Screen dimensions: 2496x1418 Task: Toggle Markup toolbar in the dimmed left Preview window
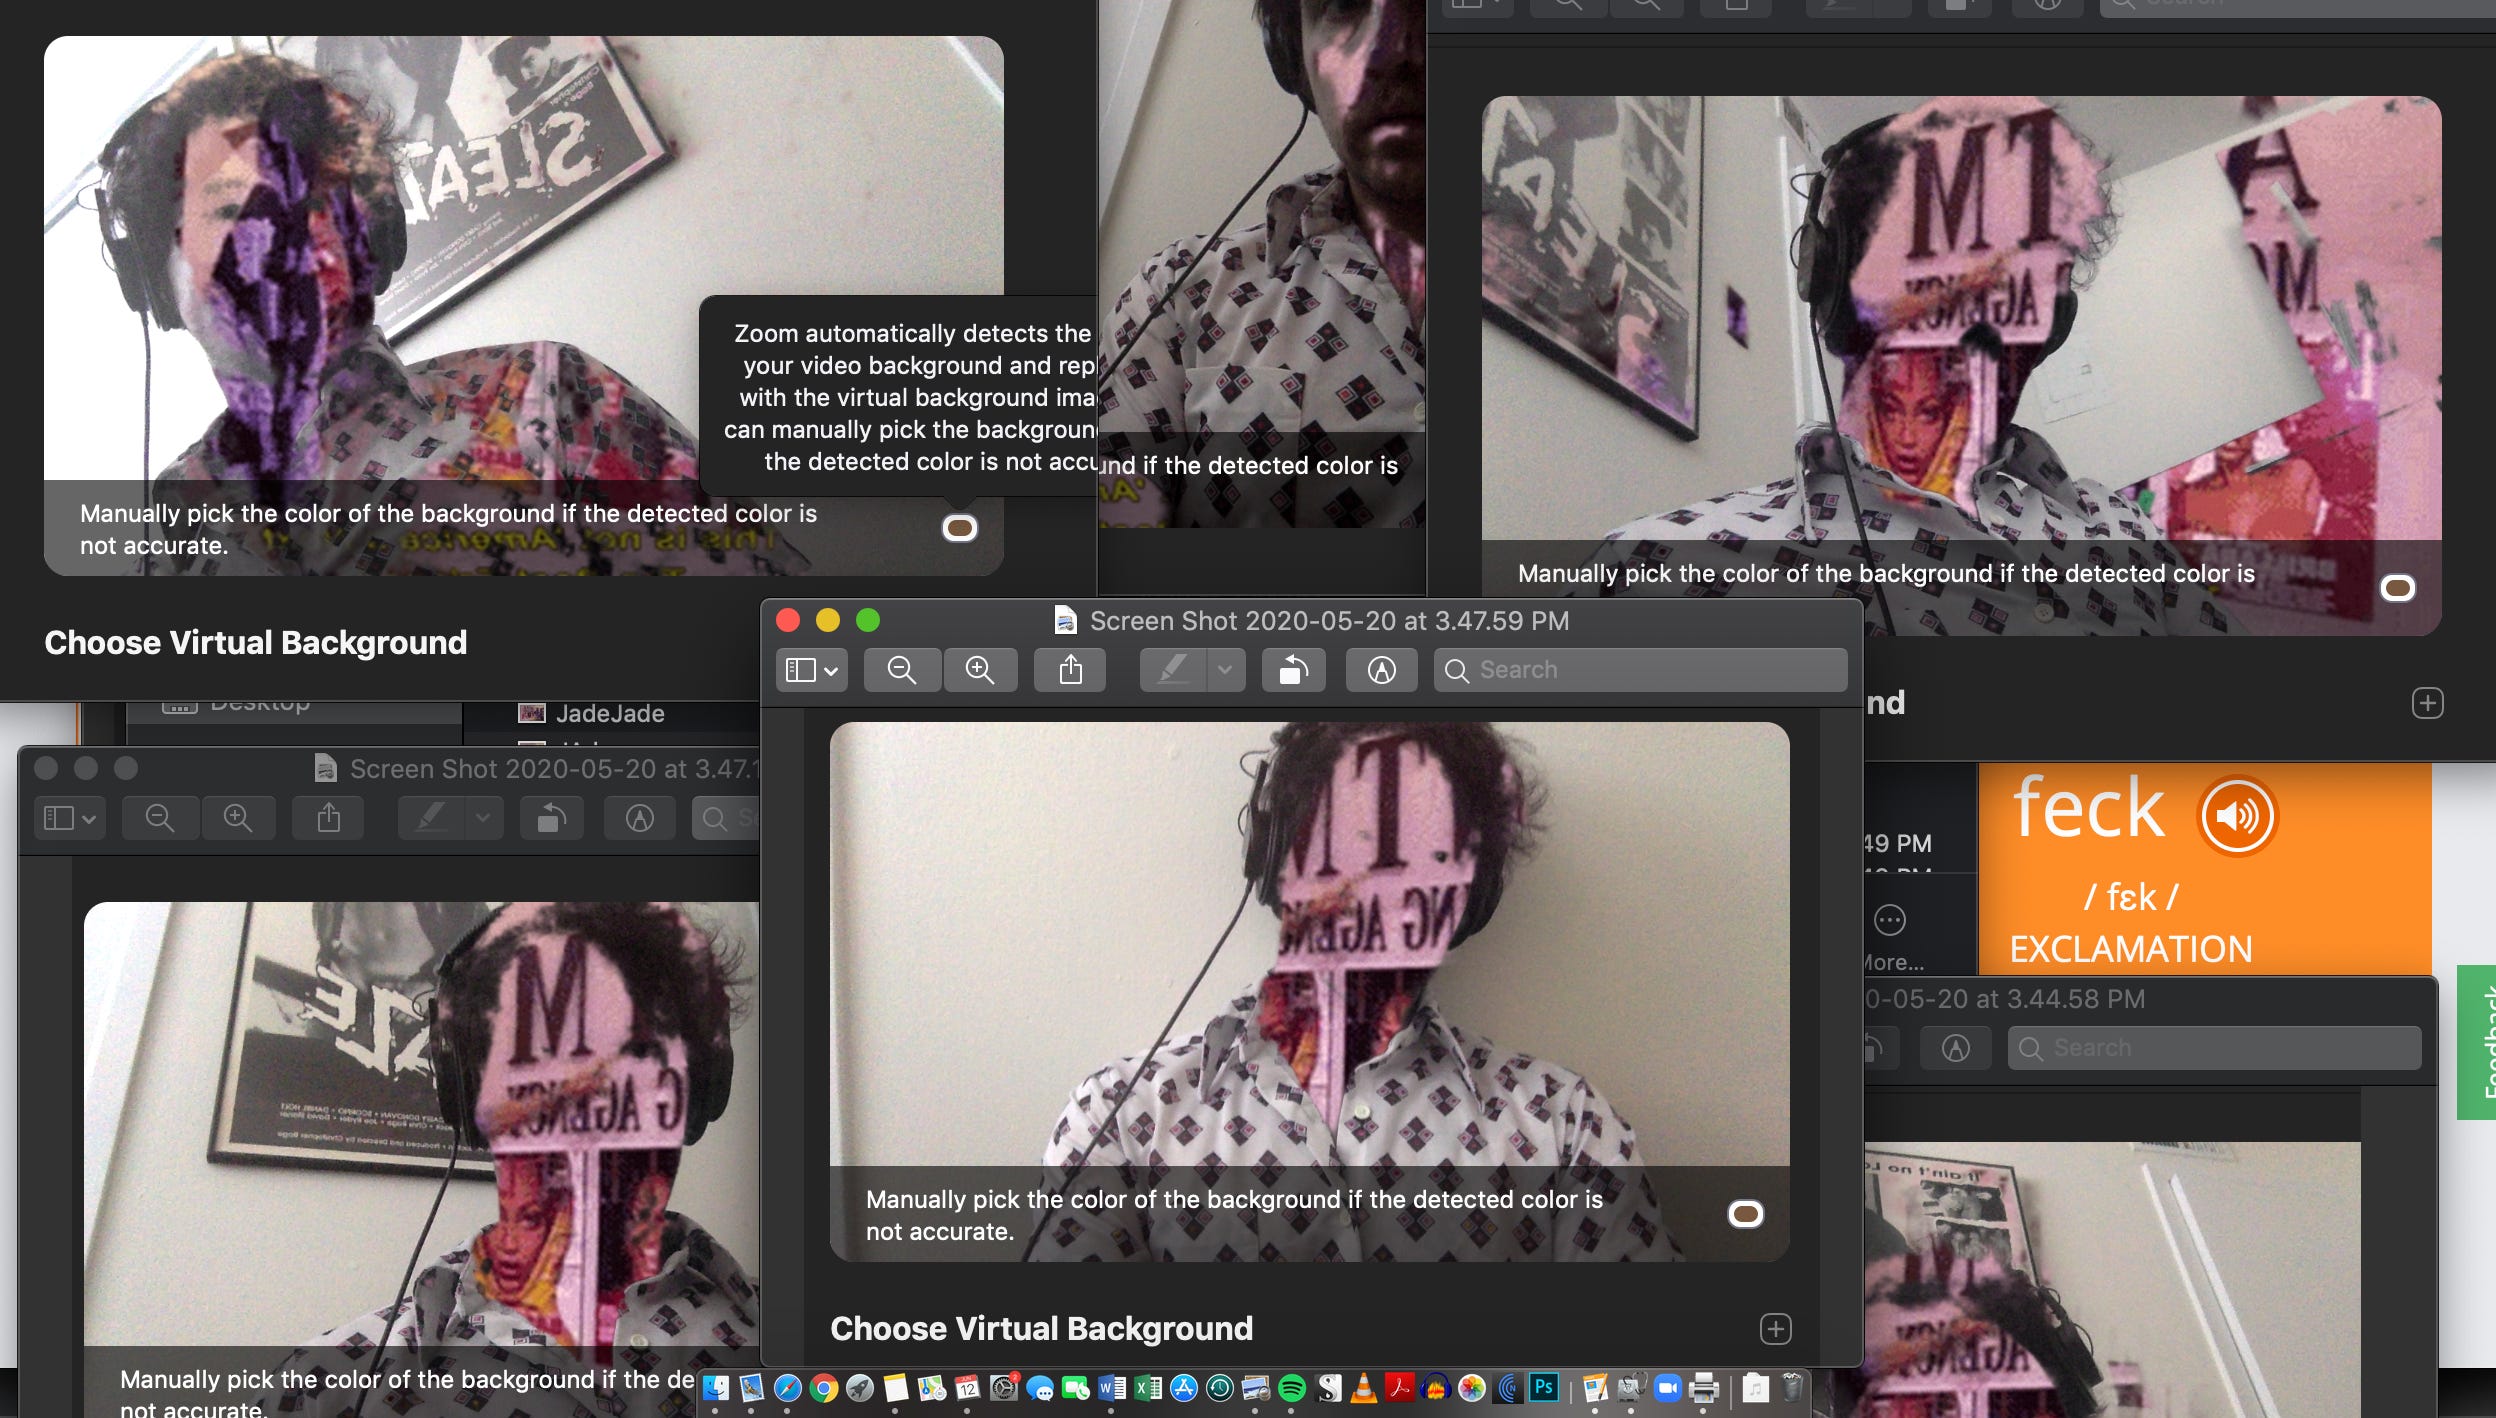coord(639,818)
